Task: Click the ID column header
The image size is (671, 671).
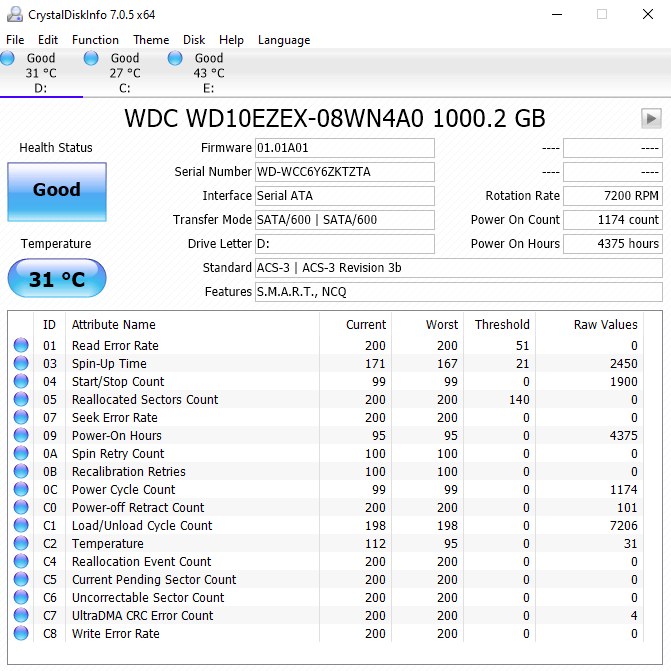Action: click(x=49, y=324)
